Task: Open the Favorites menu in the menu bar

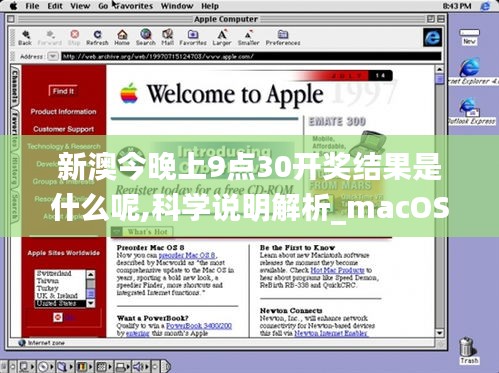Action: [133, 6]
